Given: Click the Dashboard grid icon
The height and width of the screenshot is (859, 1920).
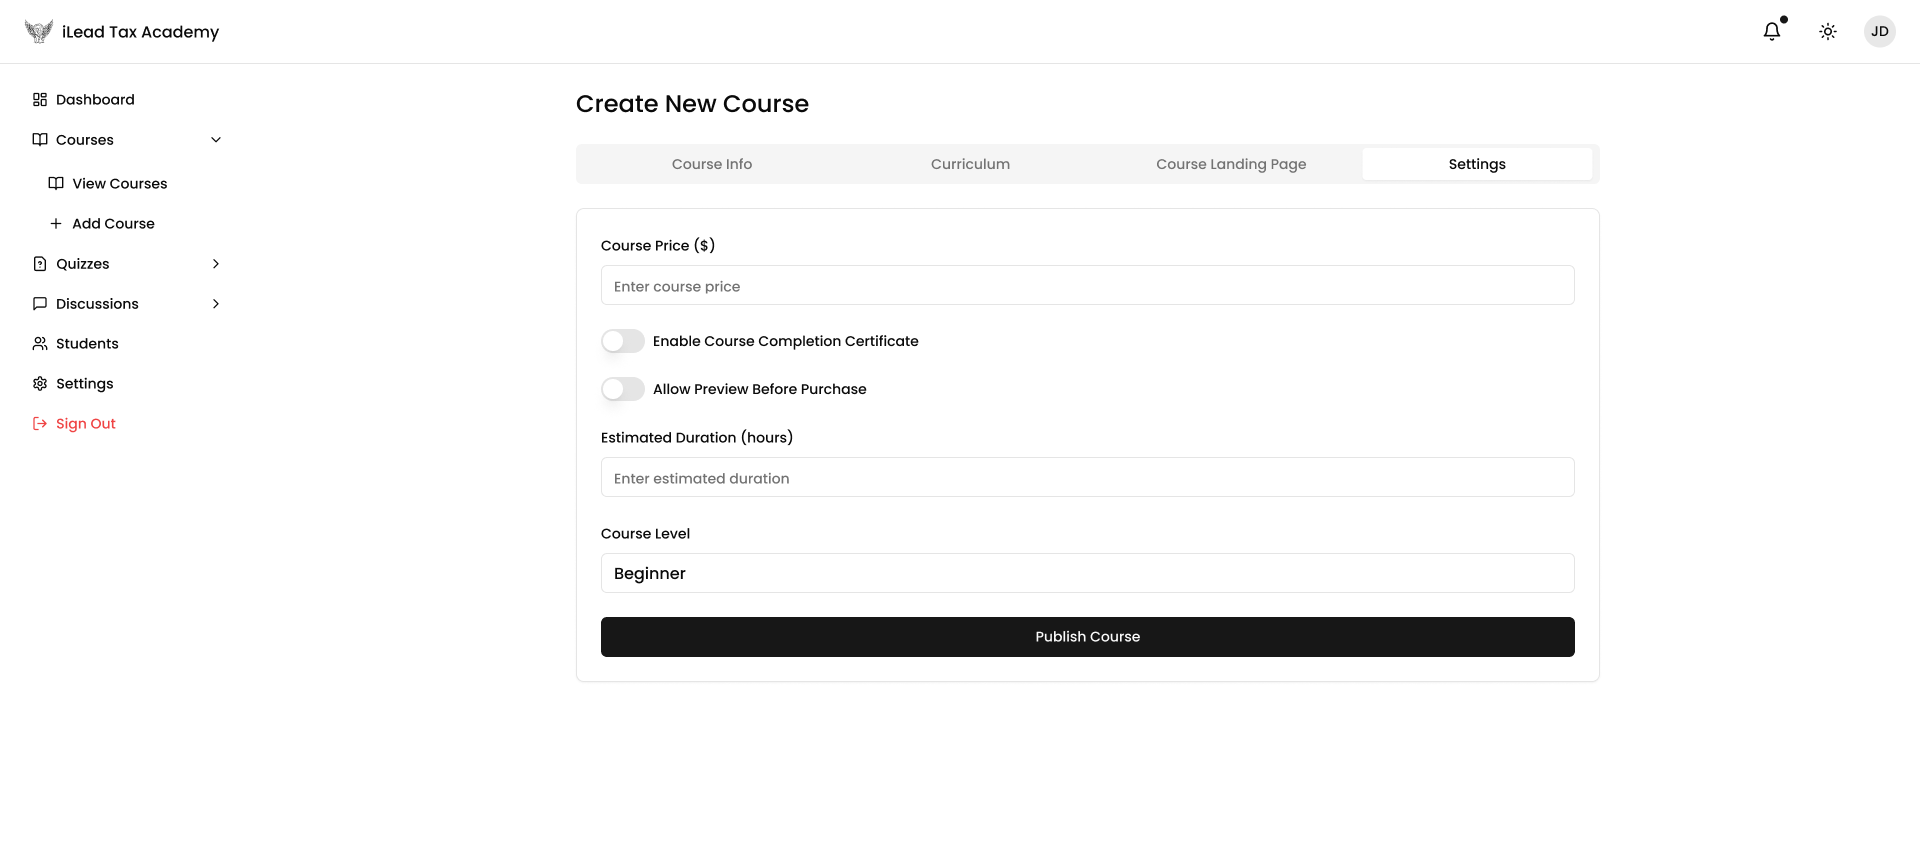Looking at the screenshot, I should tap(40, 100).
